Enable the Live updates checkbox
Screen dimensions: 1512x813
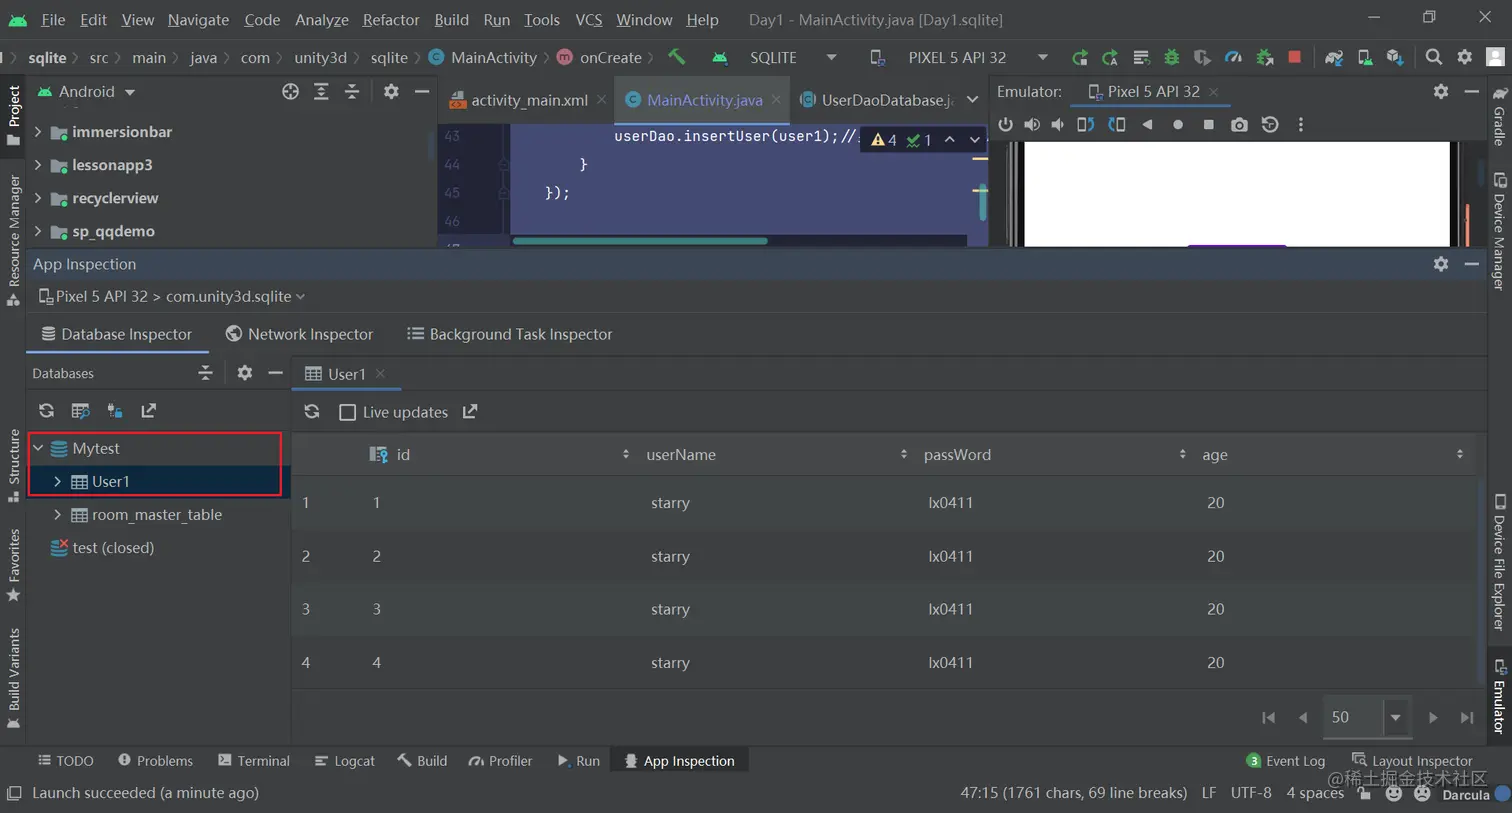(348, 413)
